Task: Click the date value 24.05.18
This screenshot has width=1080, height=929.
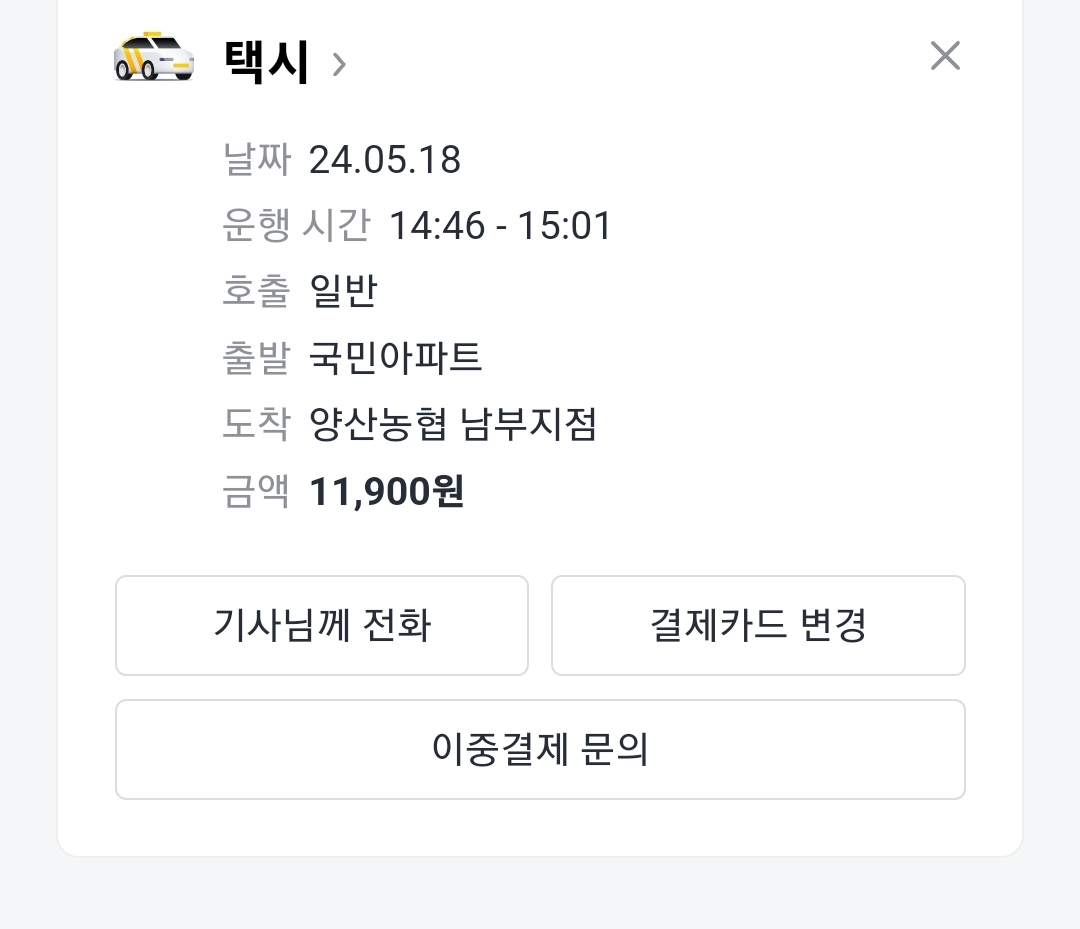Action: [x=385, y=160]
